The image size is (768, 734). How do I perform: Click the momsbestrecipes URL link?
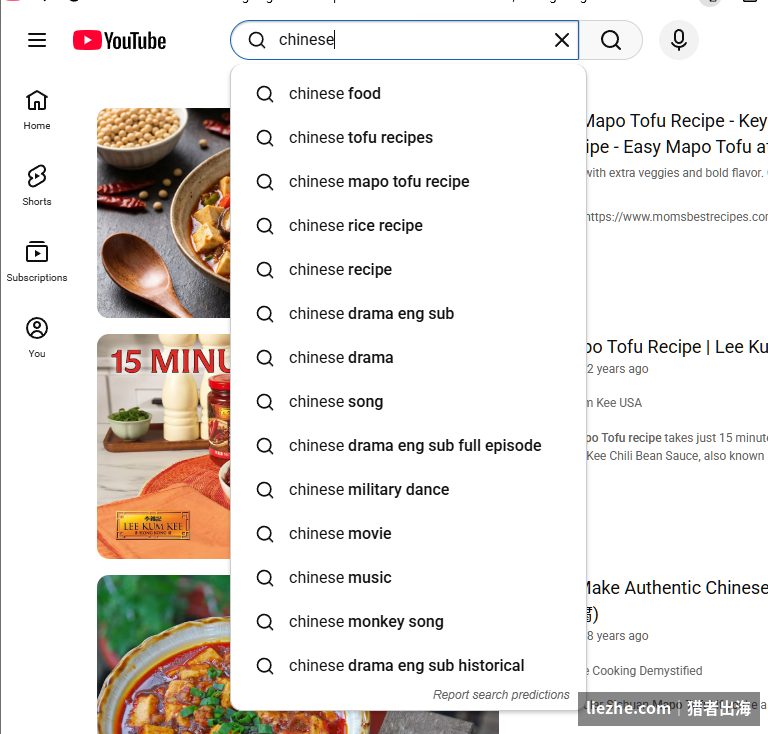pos(676,217)
